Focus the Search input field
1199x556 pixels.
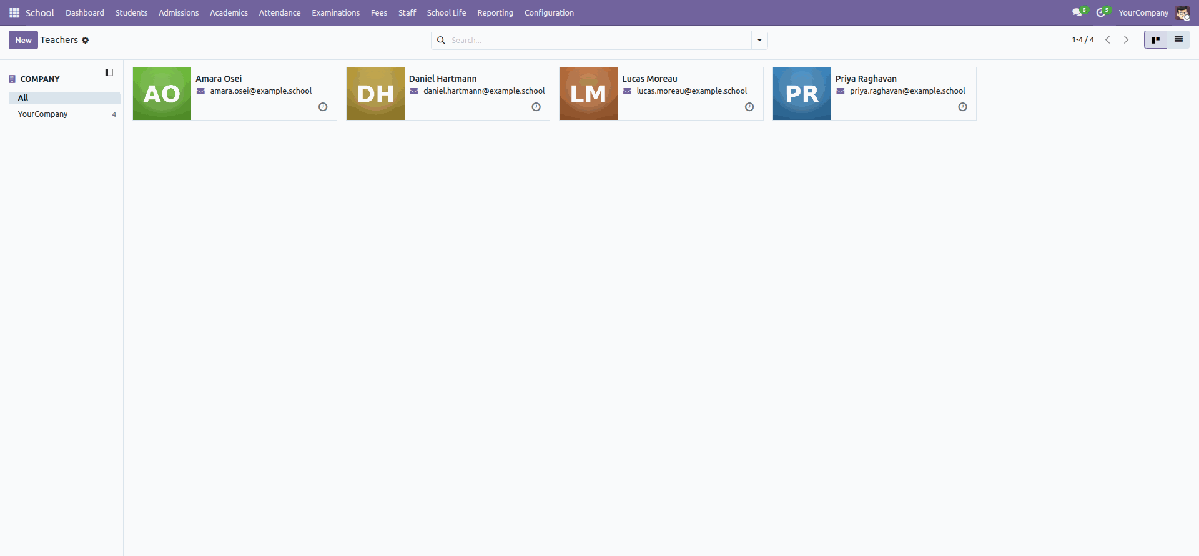599,40
